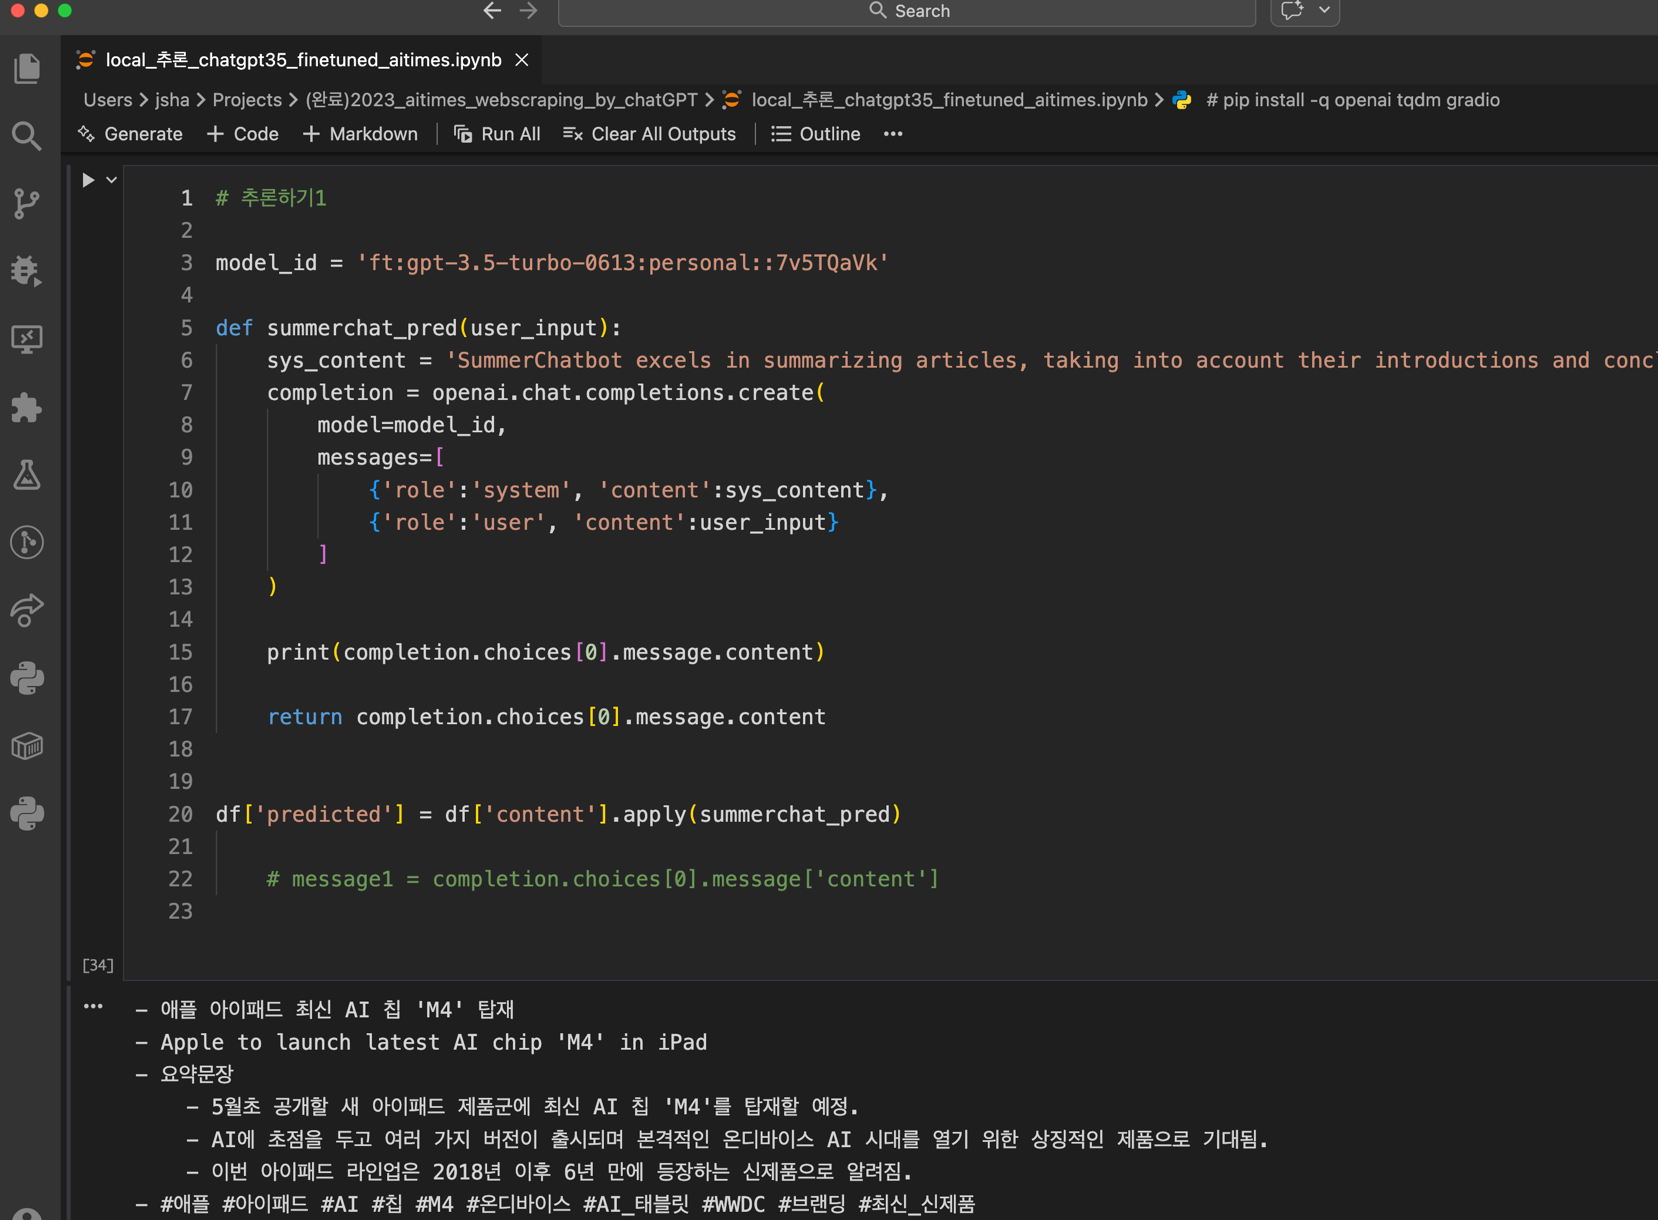Open the Source Control view
Viewport: 1658px width, 1220px height.
(x=27, y=203)
